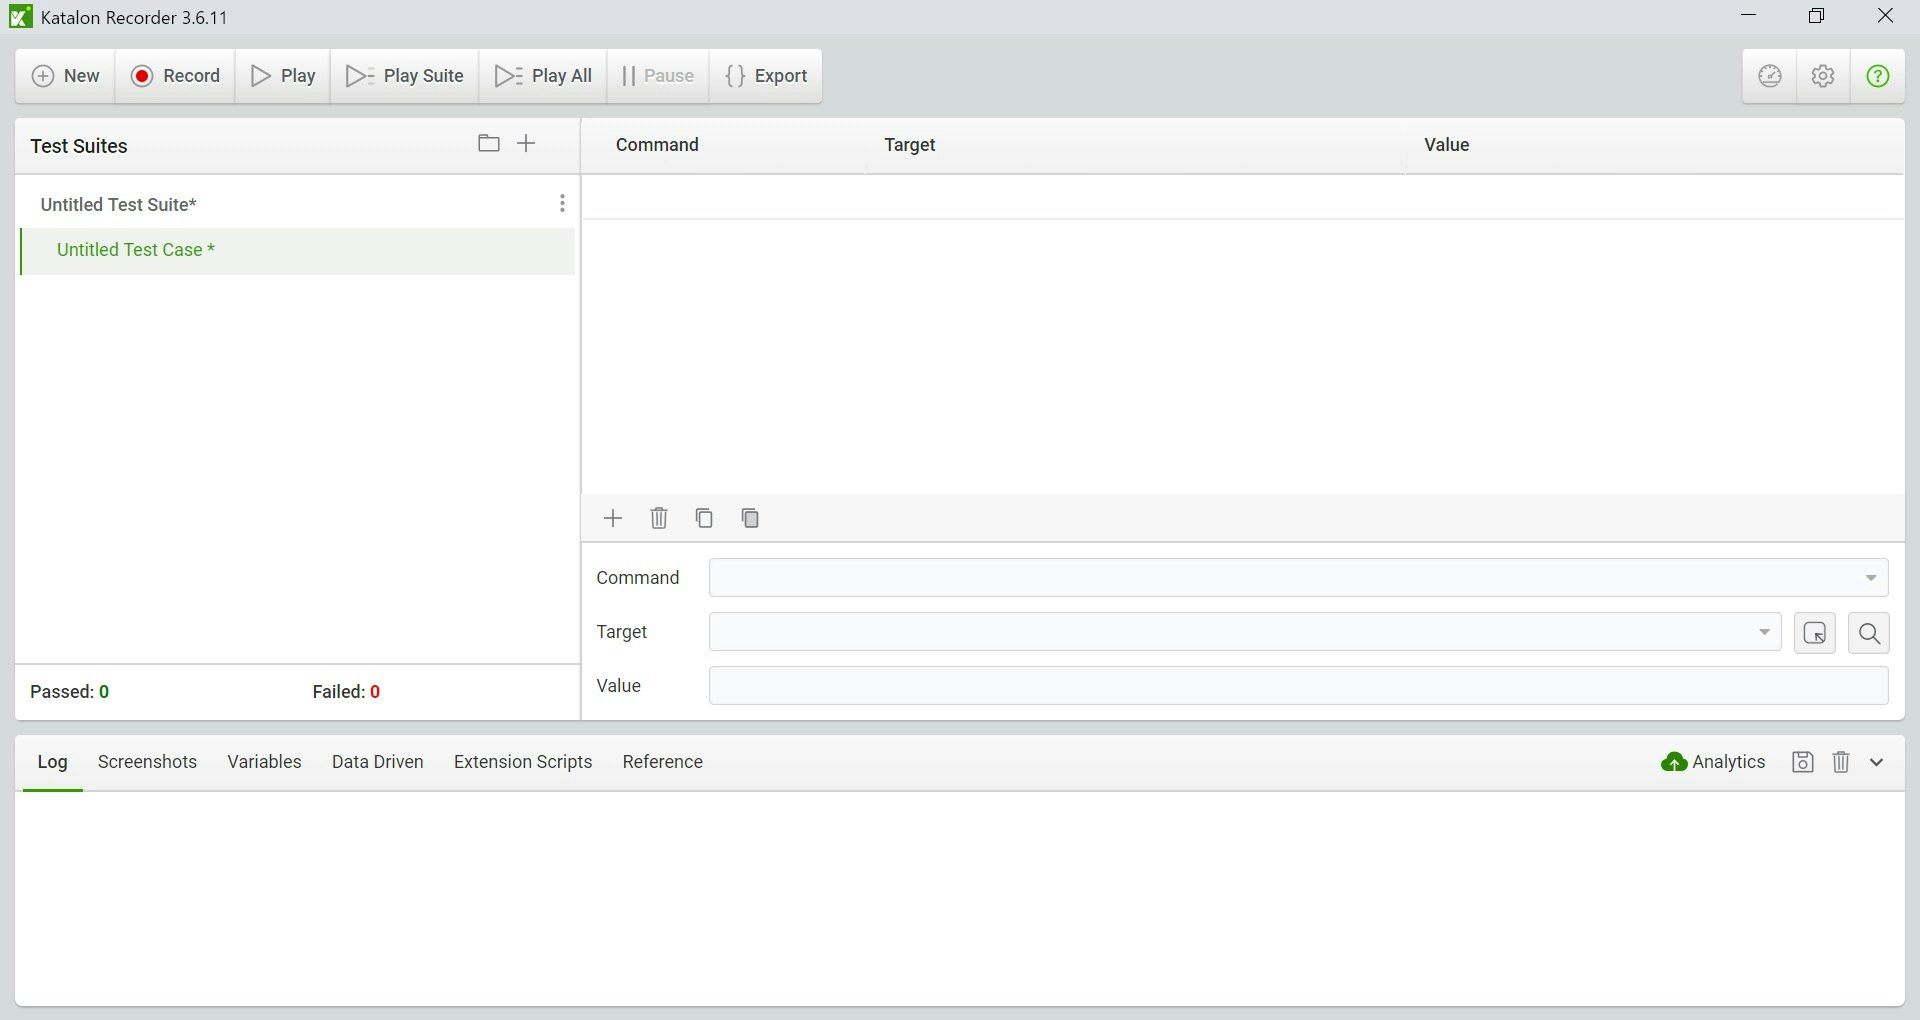Image resolution: width=1920 pixels, height=1020 pixels.
Task: Add a new command with the plus icon
Action: coord(613,518)
